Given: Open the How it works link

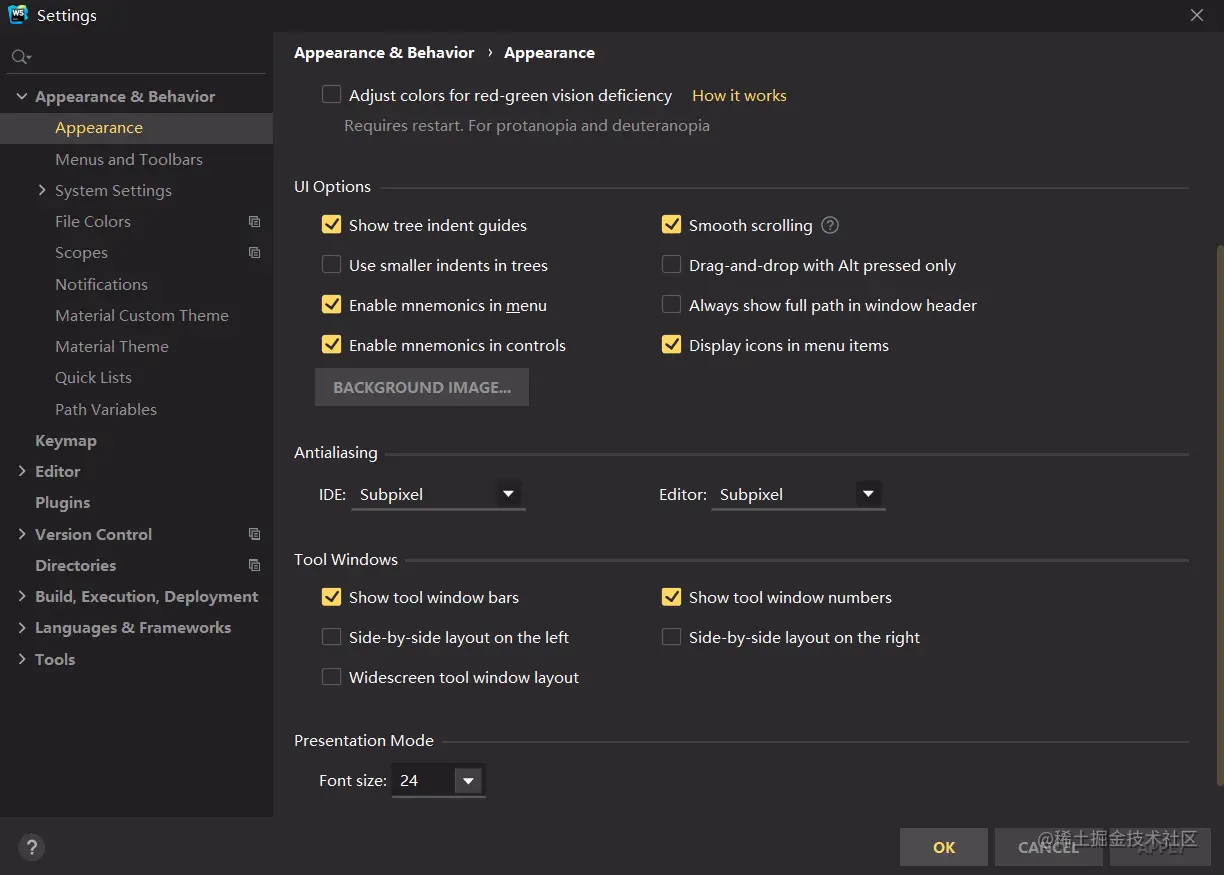Looking at the screenshot, I should 739,95.
